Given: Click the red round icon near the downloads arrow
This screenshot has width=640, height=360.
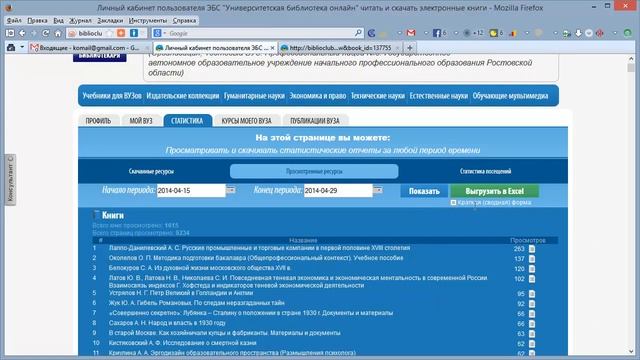Looking at the screenshot, I should click(x=600, y=33).
